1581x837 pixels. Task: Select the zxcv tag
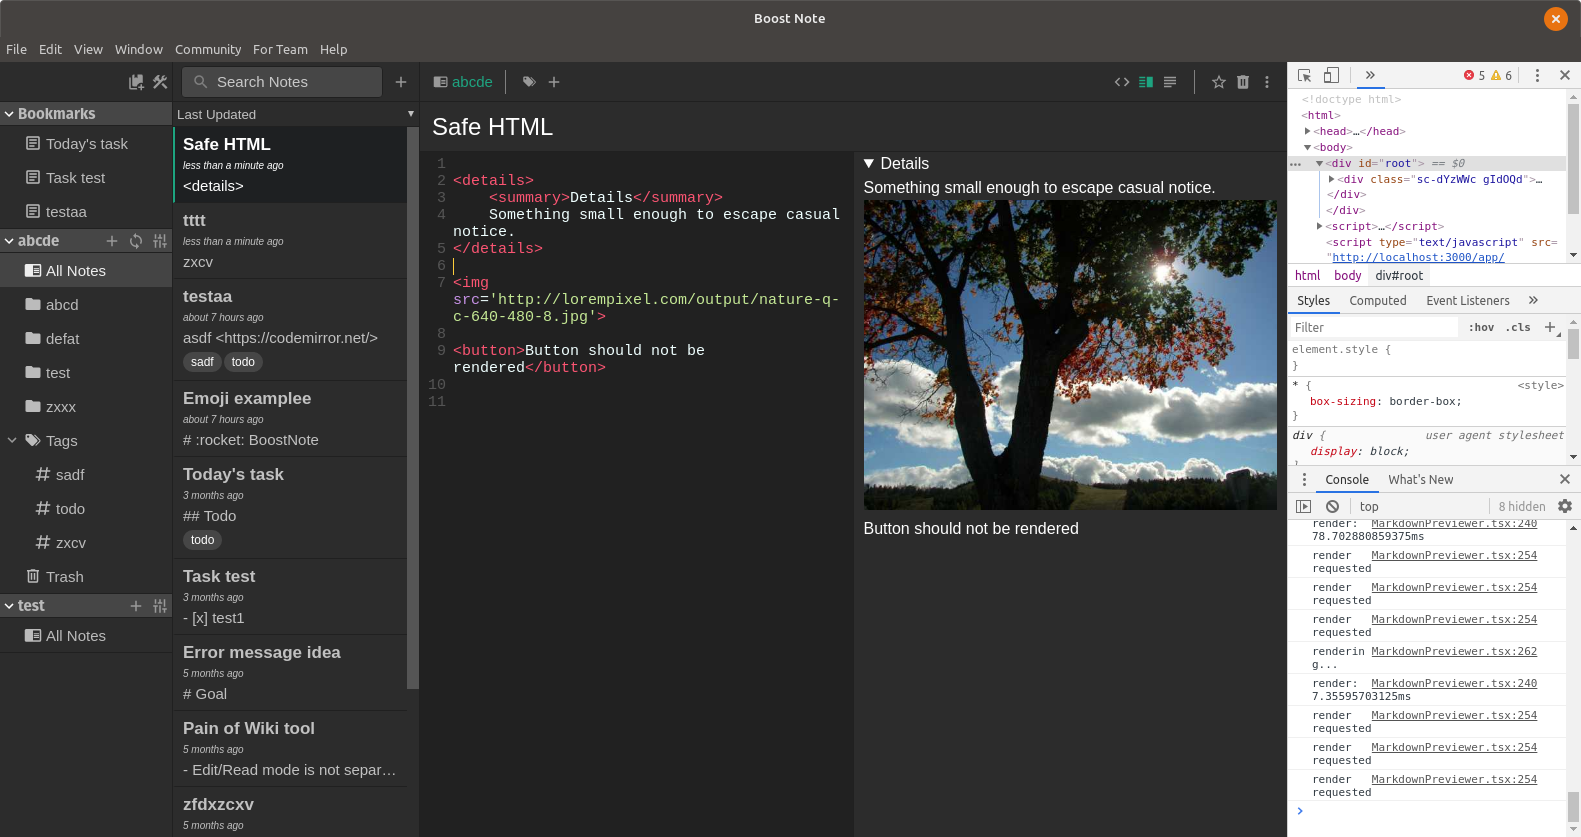point(86,543)
